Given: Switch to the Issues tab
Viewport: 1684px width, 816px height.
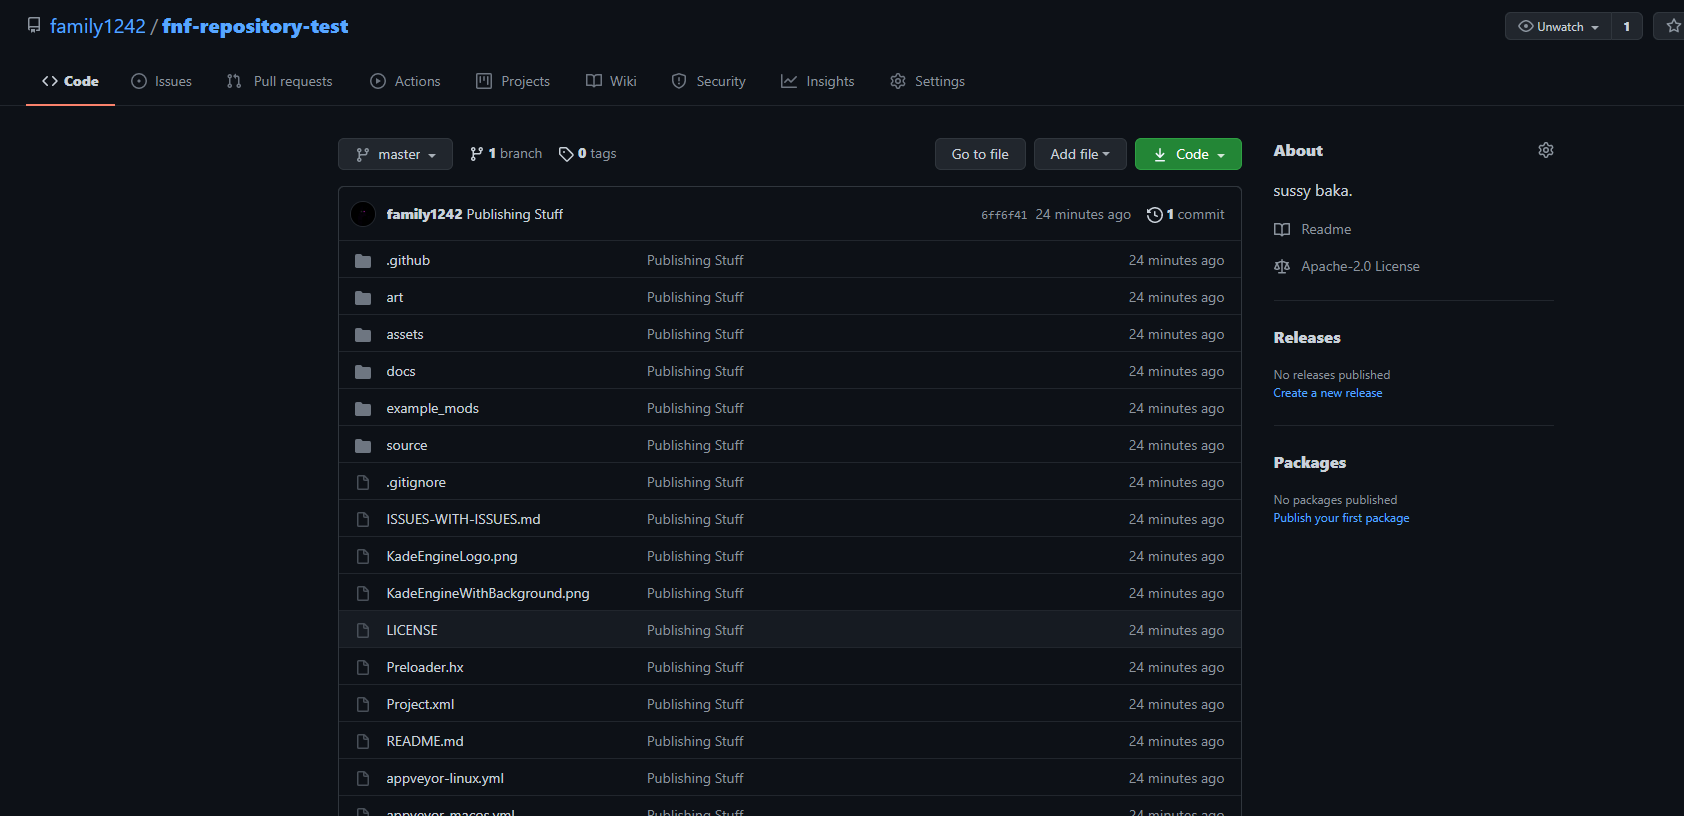Looking at the screenshot, I should tap(162, 81).
